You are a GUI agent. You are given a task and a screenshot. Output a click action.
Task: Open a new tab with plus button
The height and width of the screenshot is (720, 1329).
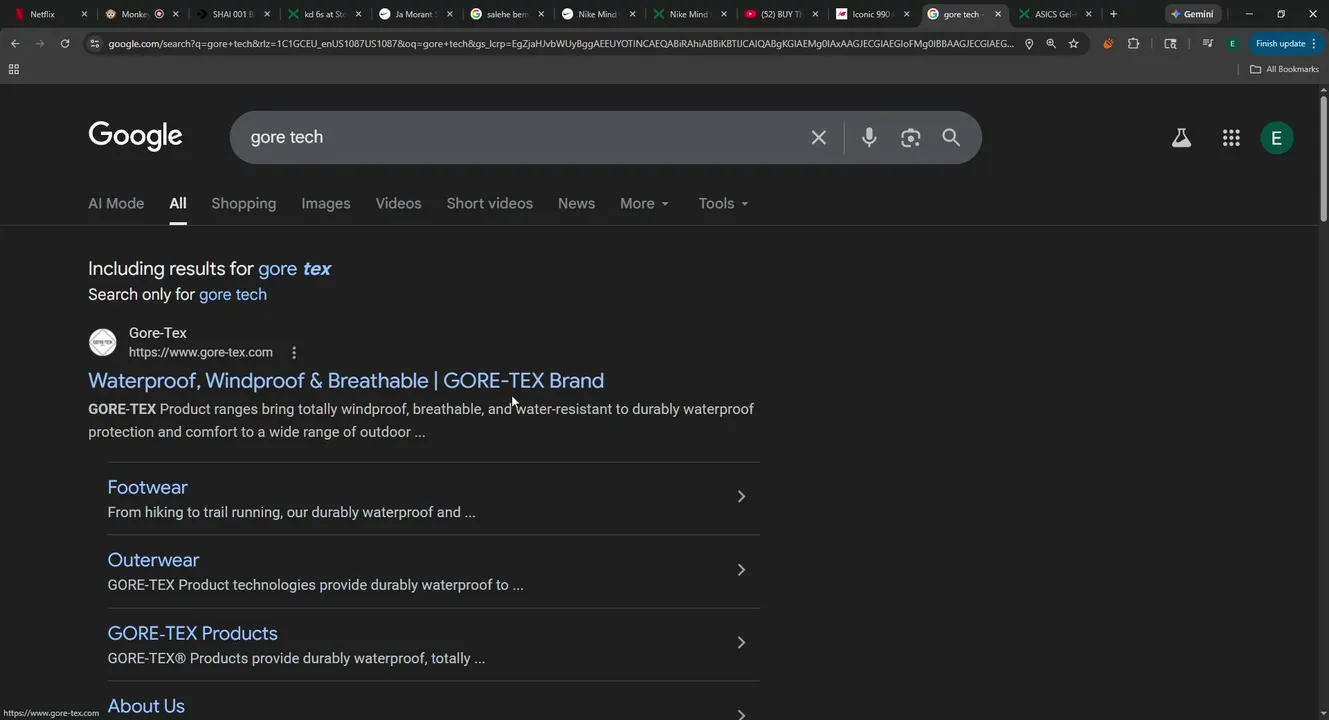(x=1113, y=14)
